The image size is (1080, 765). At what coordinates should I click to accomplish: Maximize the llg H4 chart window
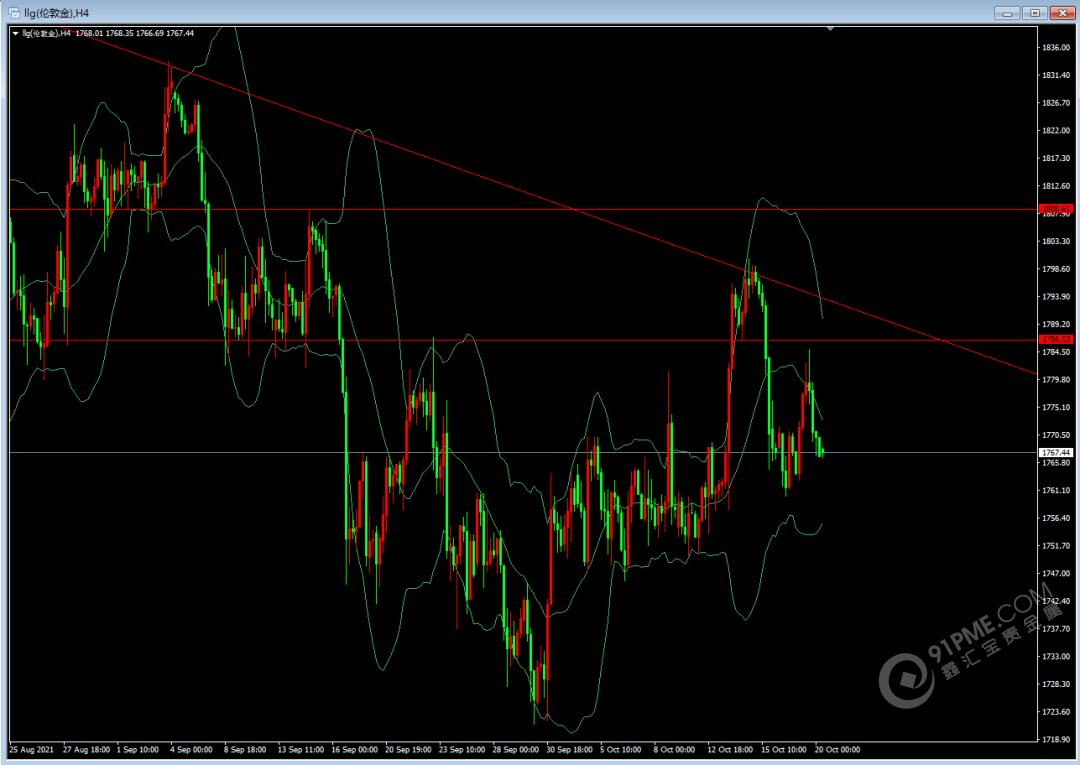click(x=1035, y=12)
